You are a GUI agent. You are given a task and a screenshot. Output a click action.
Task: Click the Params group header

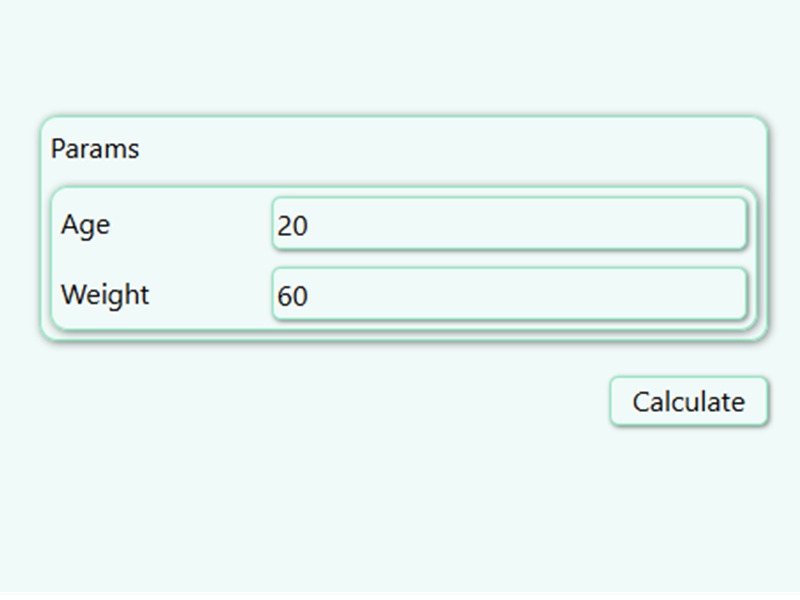(95, 148)
